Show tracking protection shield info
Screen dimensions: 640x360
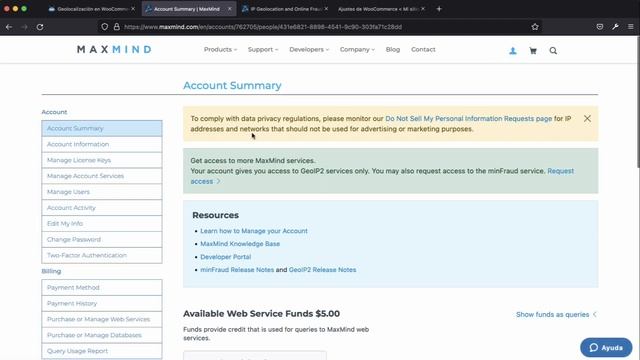[x=105, y=27]
